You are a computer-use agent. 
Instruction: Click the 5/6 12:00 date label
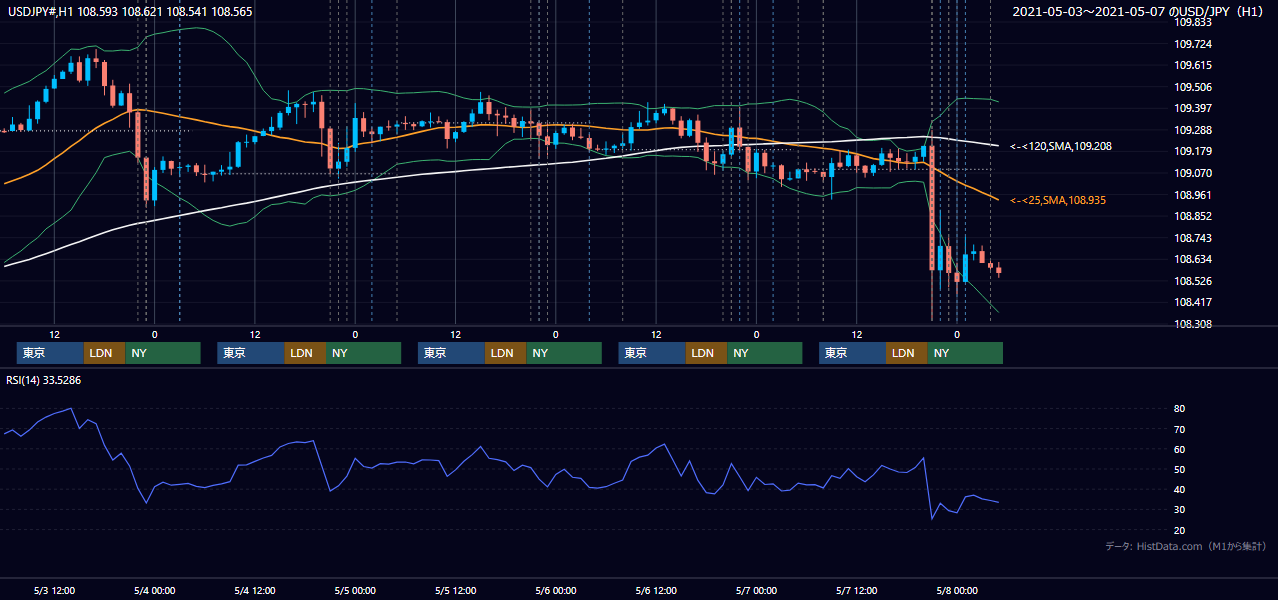tap(656, 590)
